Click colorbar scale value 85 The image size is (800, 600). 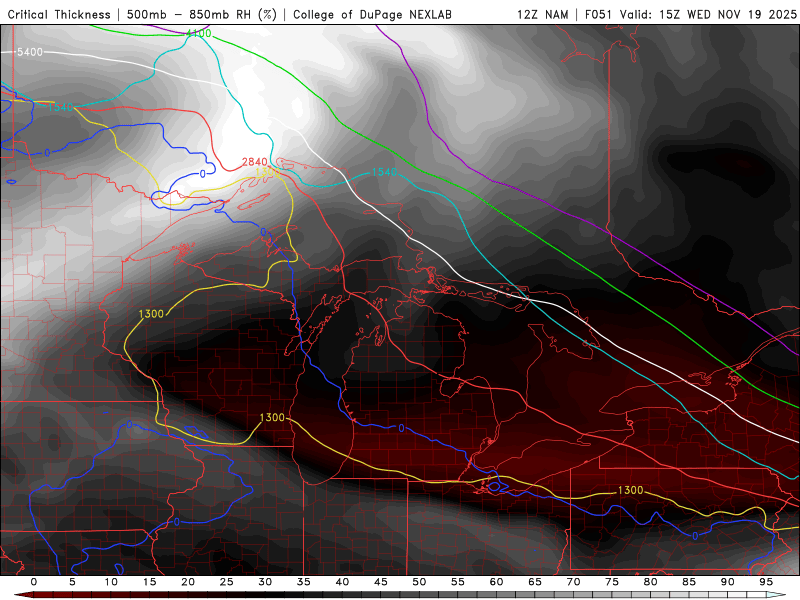(689, 582)
